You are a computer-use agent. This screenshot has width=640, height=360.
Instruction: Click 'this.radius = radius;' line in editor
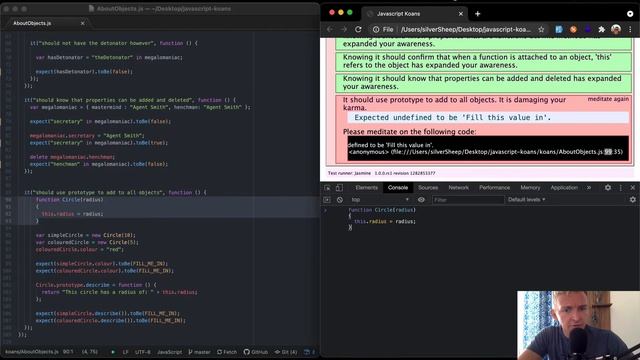(x=72, y=214)
